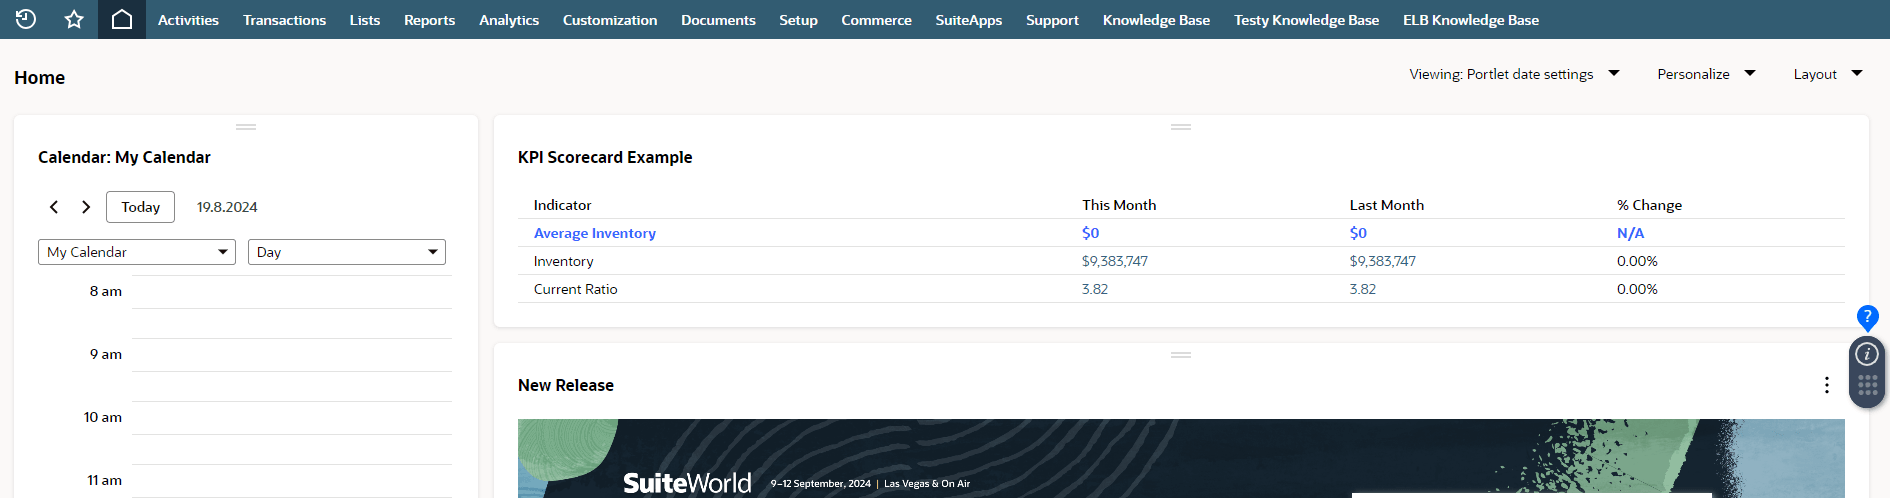Go to previous day in calendar
The image size is (1890, 498).
click(54, 207)
